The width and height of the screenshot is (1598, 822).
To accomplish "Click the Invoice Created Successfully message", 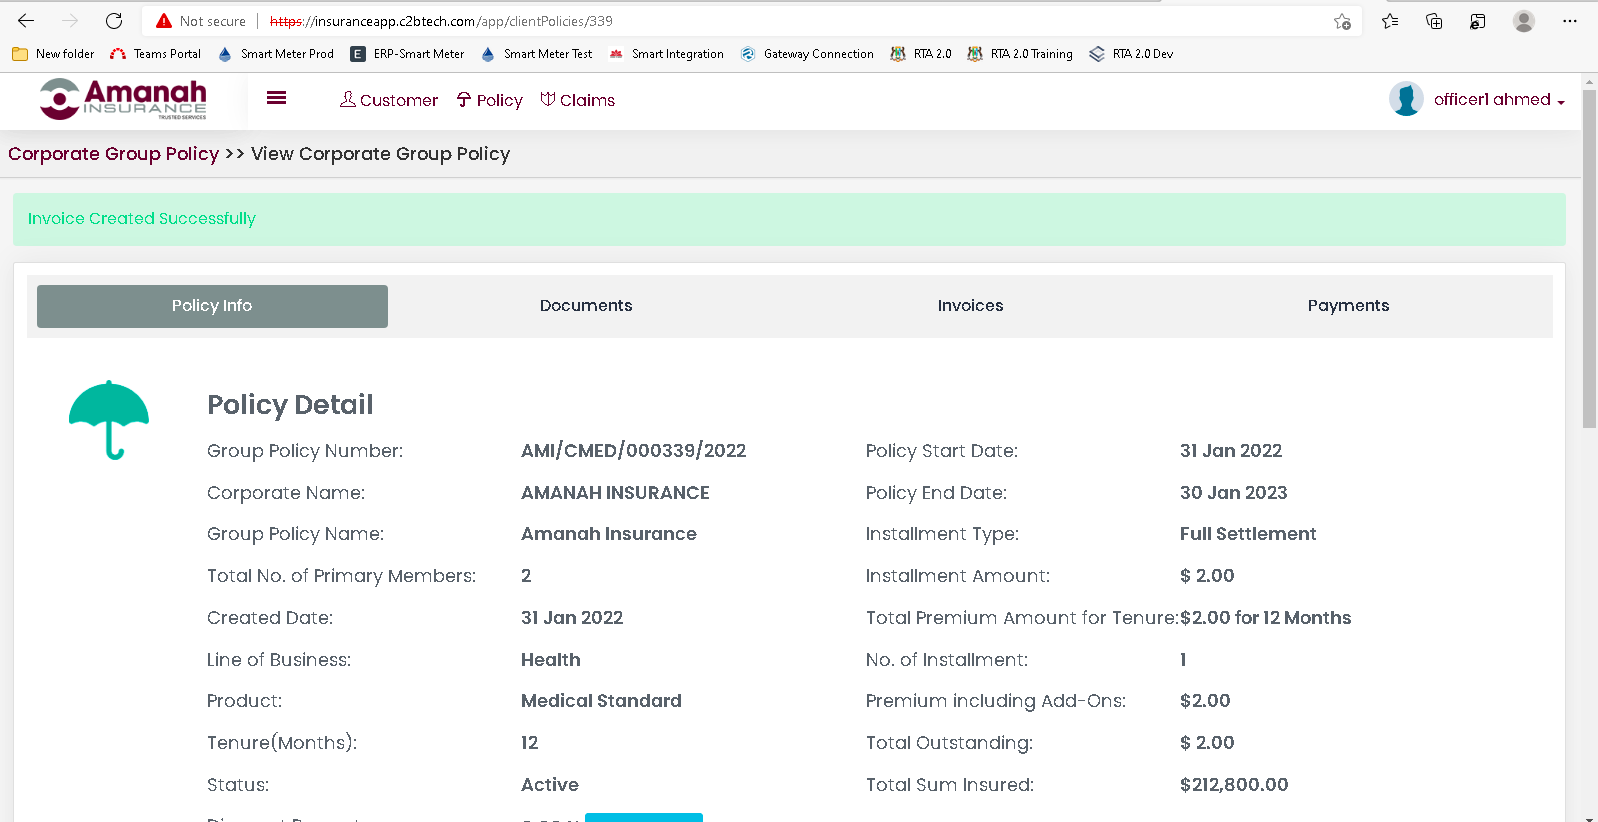I will (142, 218).
